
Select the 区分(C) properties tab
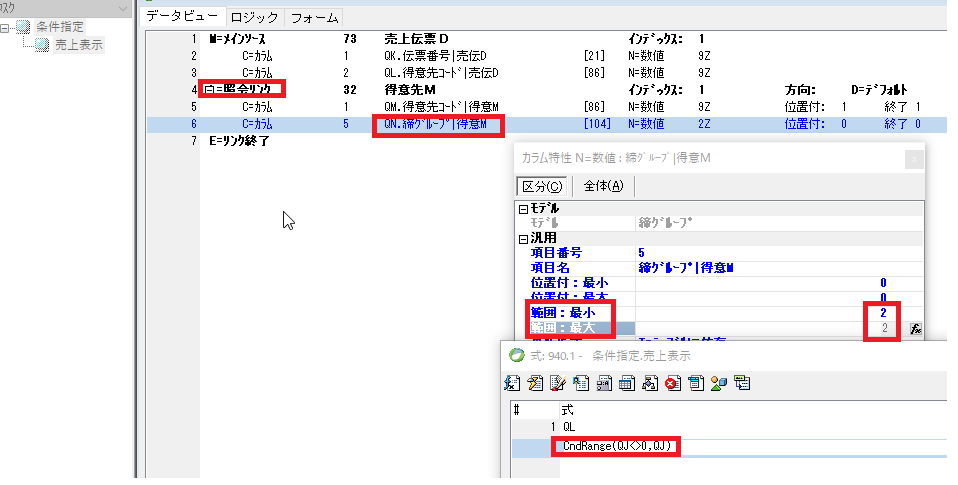coord(541,186)
